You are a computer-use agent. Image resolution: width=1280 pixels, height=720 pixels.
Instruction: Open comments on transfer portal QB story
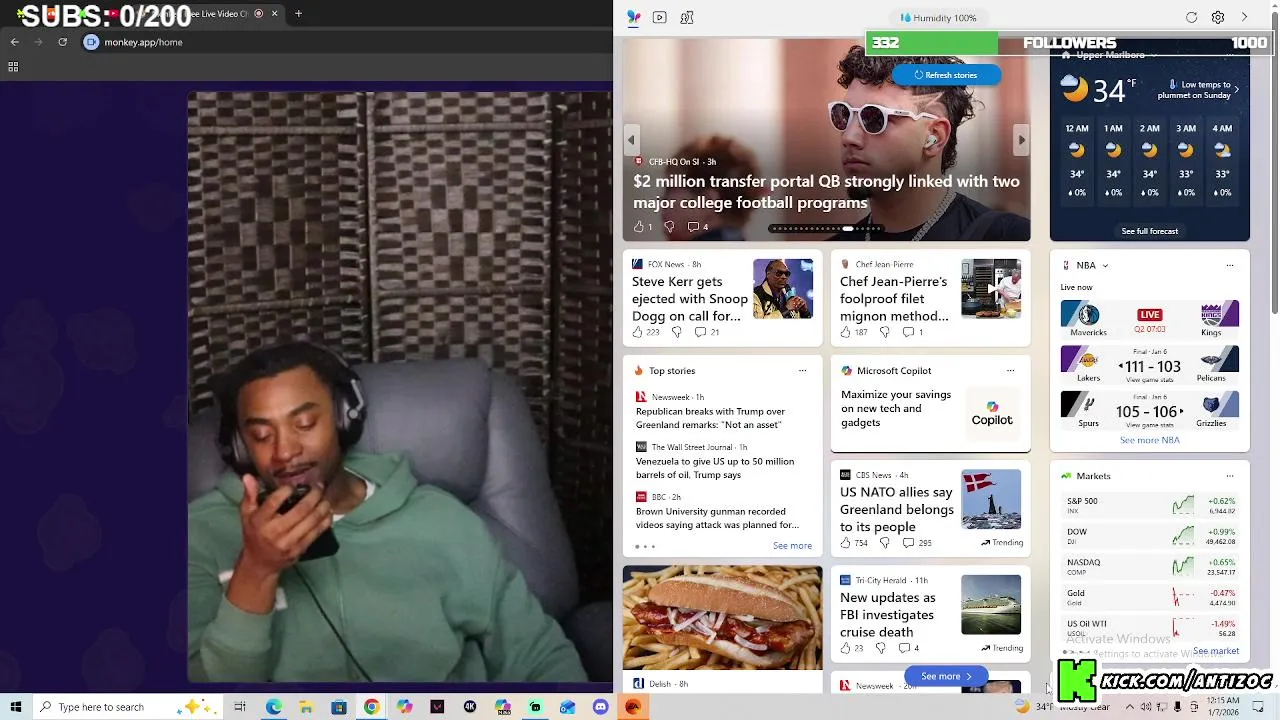[x=697, y=227]
